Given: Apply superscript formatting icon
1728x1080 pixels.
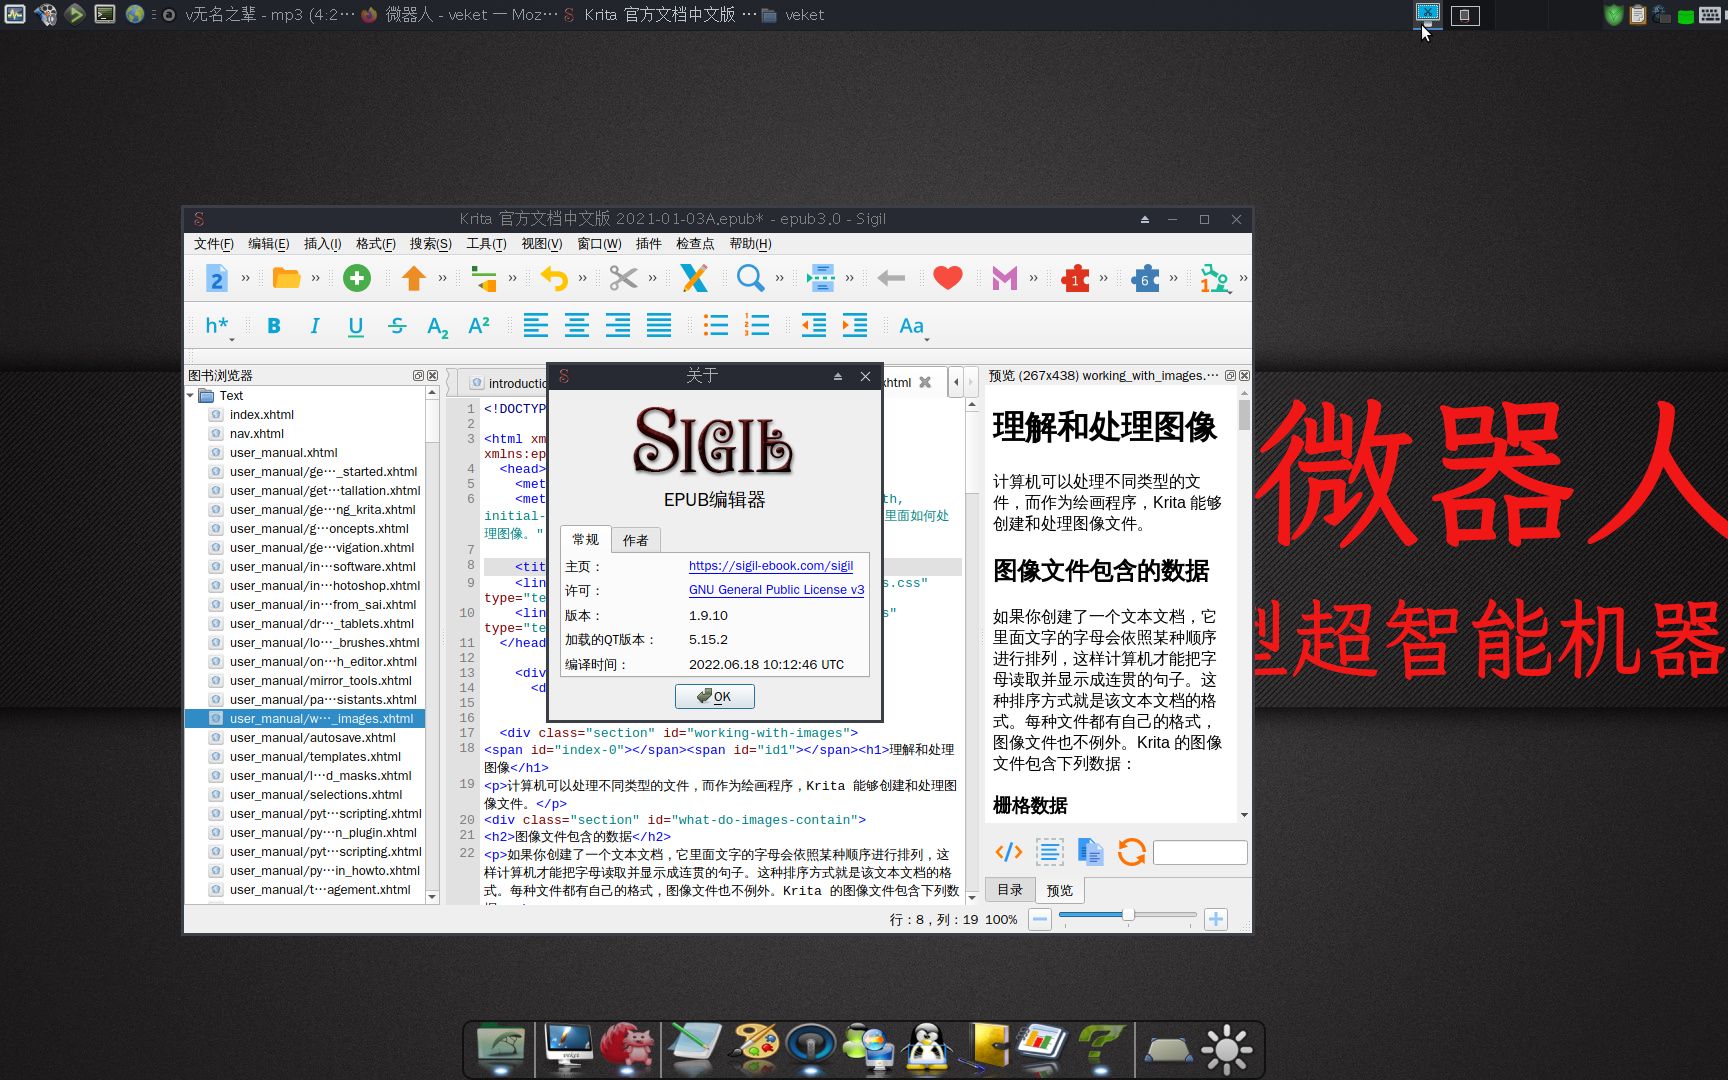Looking at the screenshot, I should (x=479, y=325).
